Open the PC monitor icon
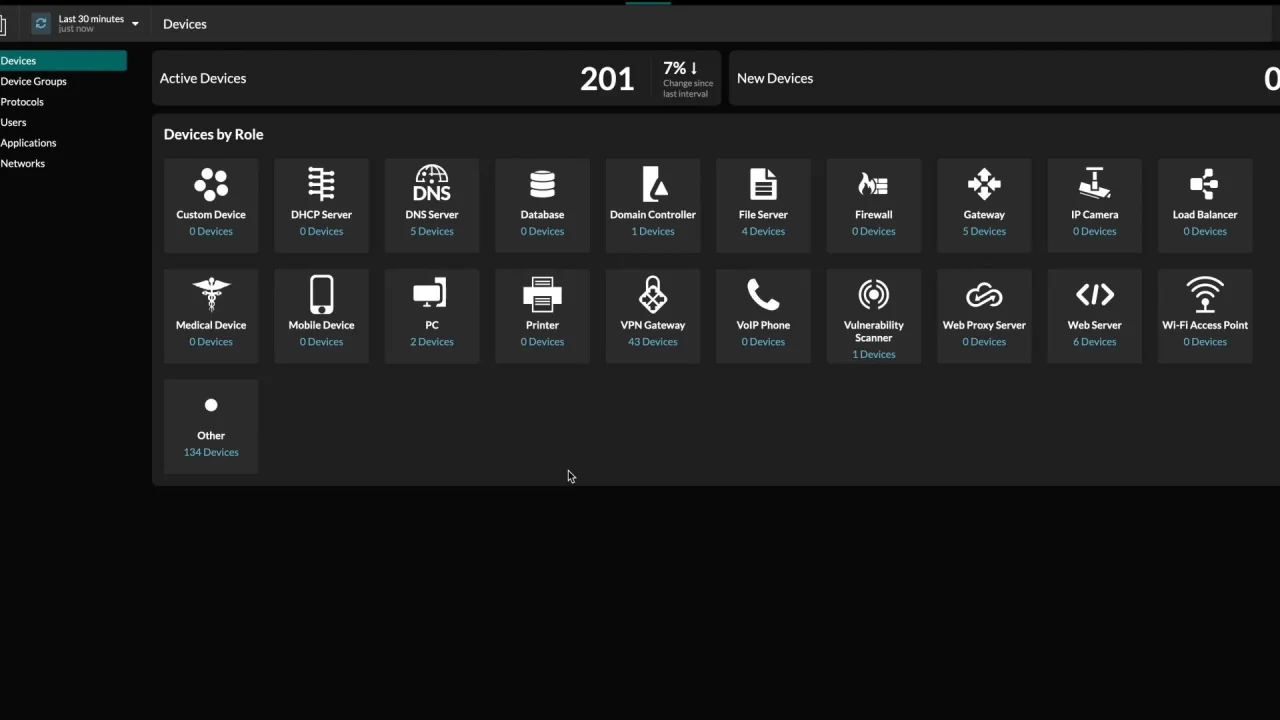 pyautogui.click(x=431, y=295)
